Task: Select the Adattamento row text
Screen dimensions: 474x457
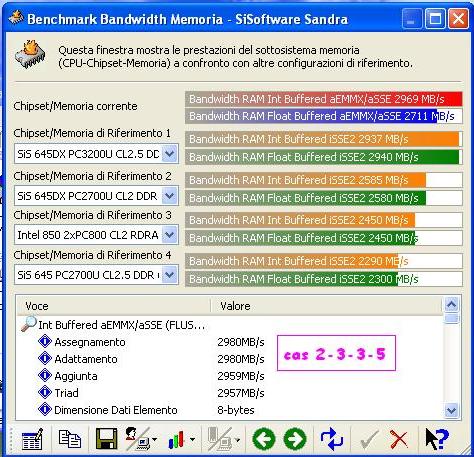Action: pos(86,359)
